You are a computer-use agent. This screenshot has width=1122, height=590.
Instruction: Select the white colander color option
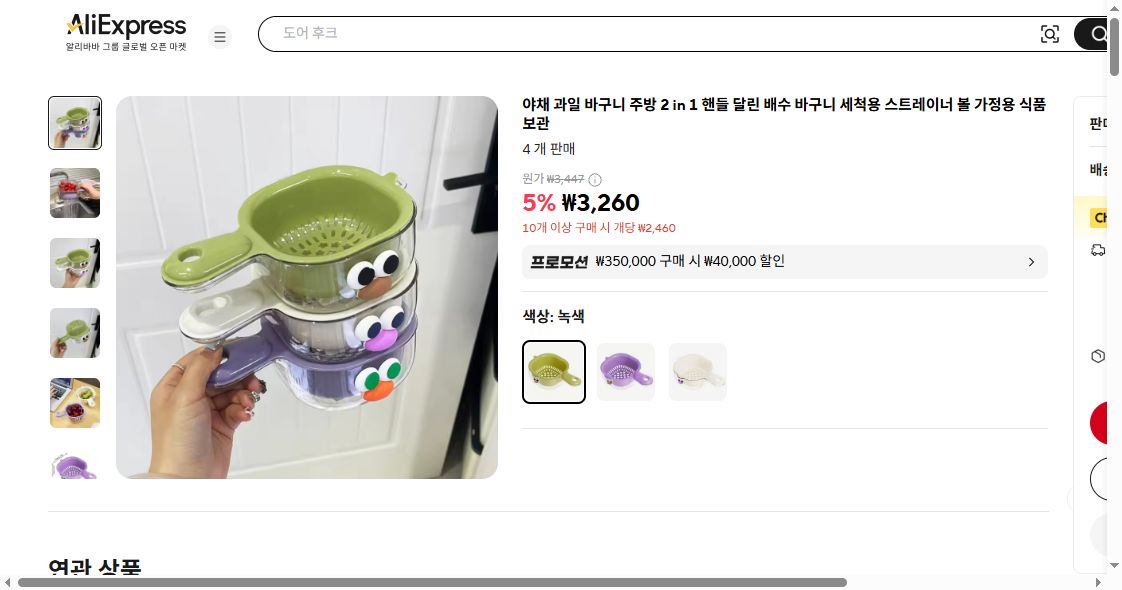[x=697, y=371]
